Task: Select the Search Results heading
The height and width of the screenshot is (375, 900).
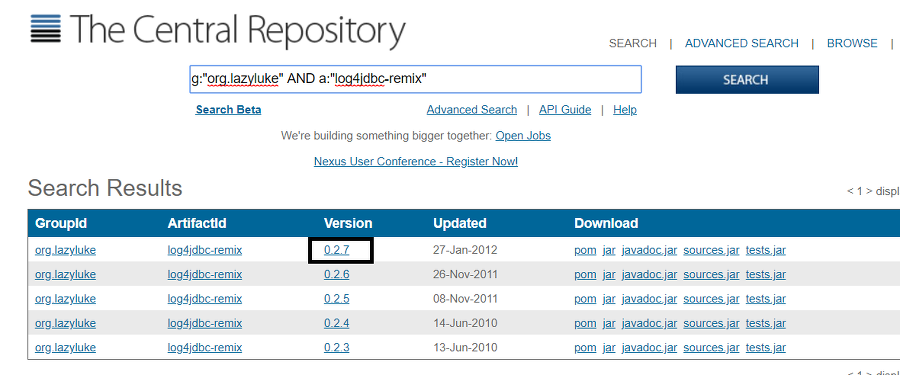Action: pos(105,188)
